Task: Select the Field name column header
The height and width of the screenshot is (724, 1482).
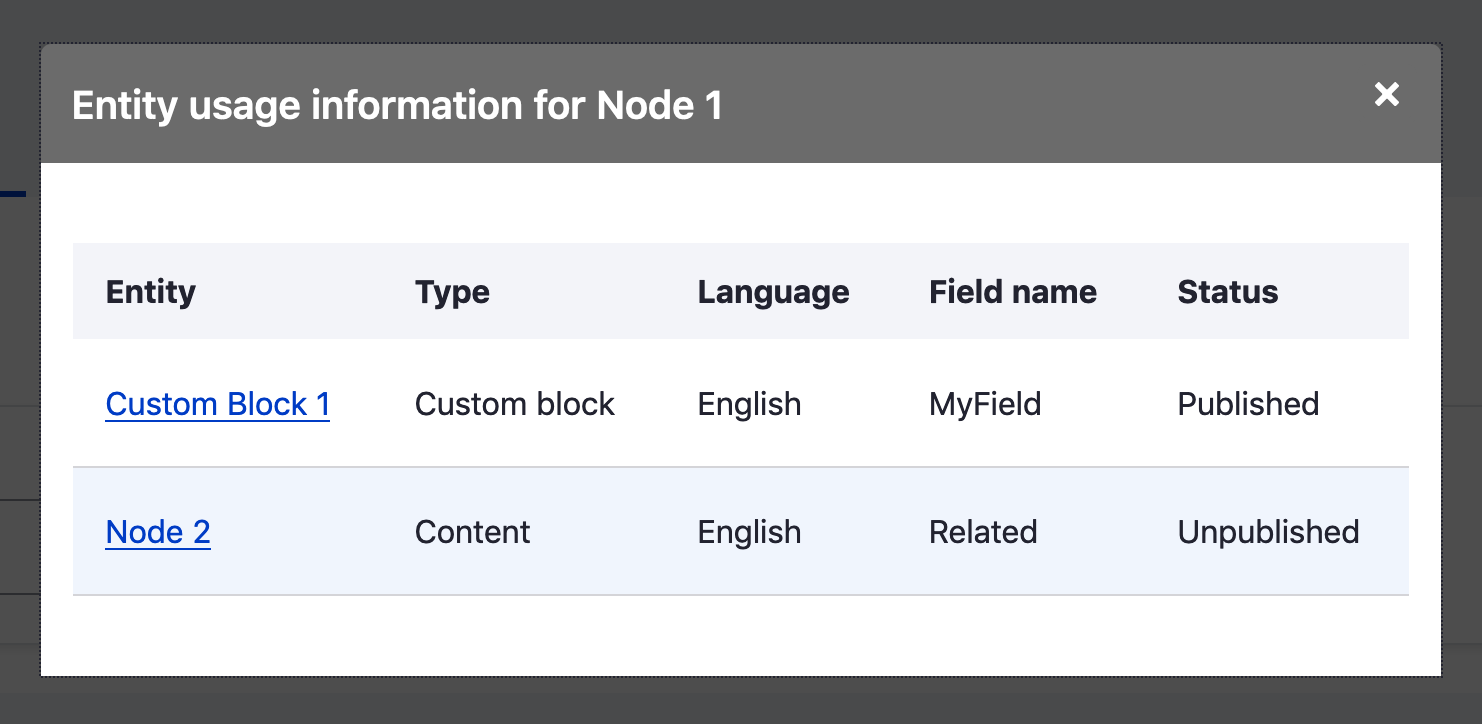Action: tap(1012, 292)
